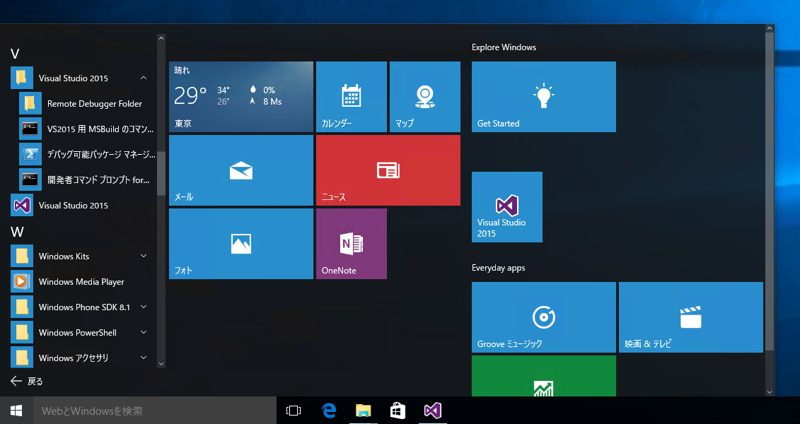This screenshot has width=800, height=424.
Task: Click the Everyday apps group title
Action: (498, 268)
